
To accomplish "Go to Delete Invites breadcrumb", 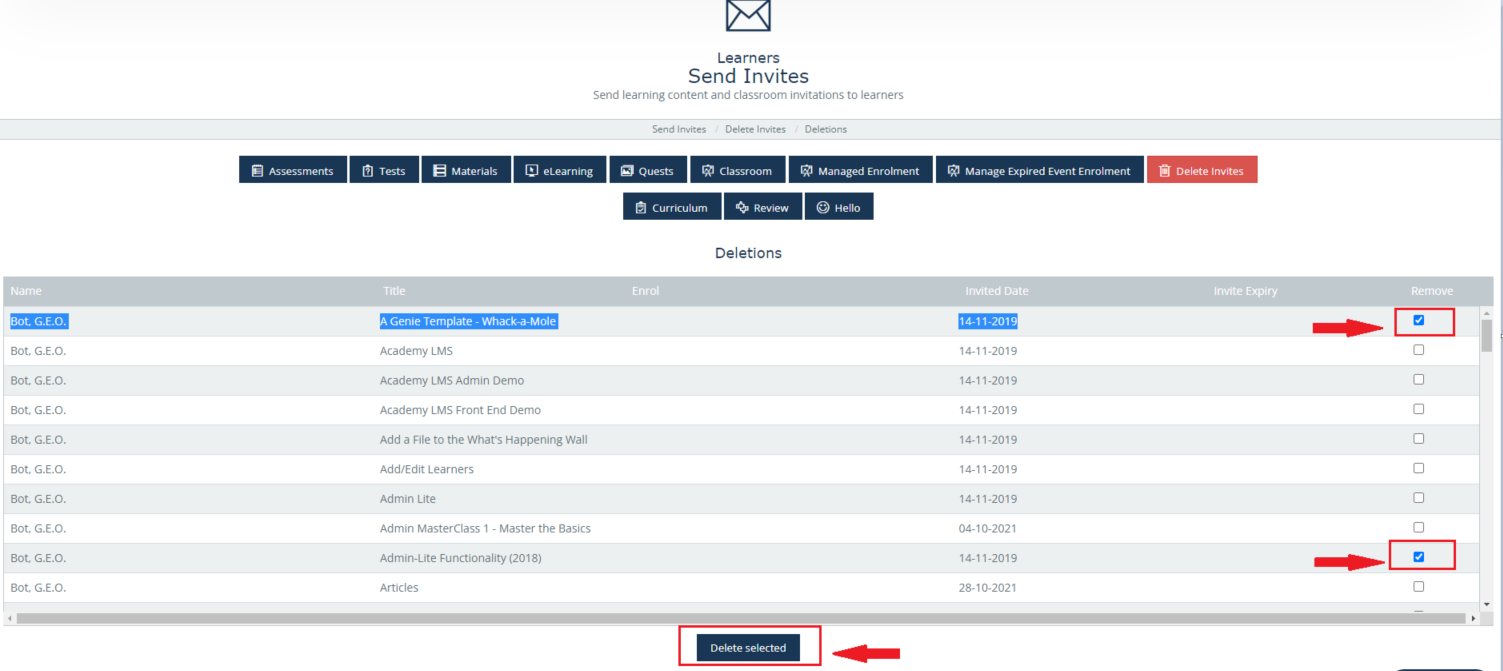I will pos(755,129).
